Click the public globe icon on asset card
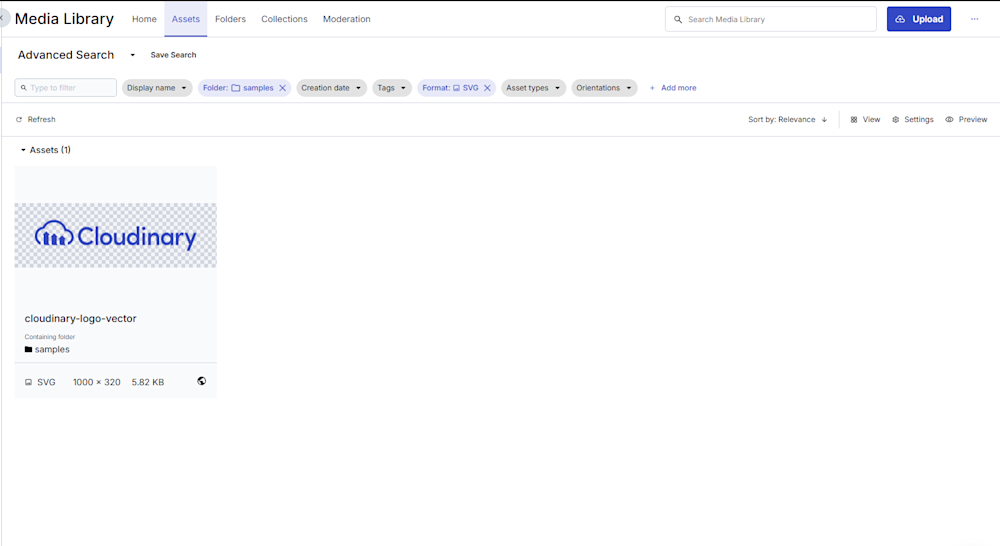The height and width of the screenshot is (546, 1000). pyautogui.click(x=202, y=381)
